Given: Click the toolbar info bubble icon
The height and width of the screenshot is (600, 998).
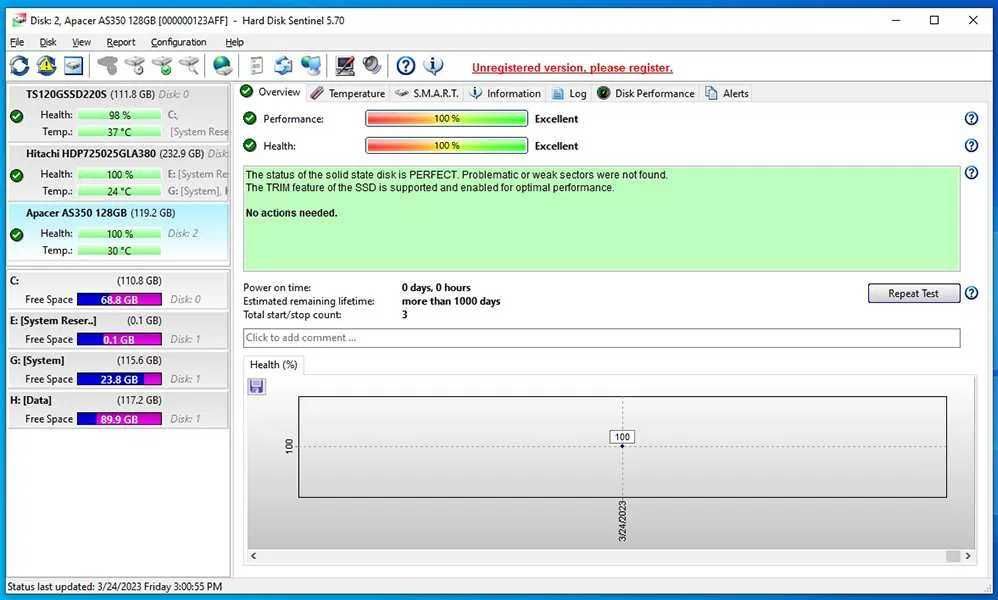Looking at the screenshot, I should click(x=433, y=66).
